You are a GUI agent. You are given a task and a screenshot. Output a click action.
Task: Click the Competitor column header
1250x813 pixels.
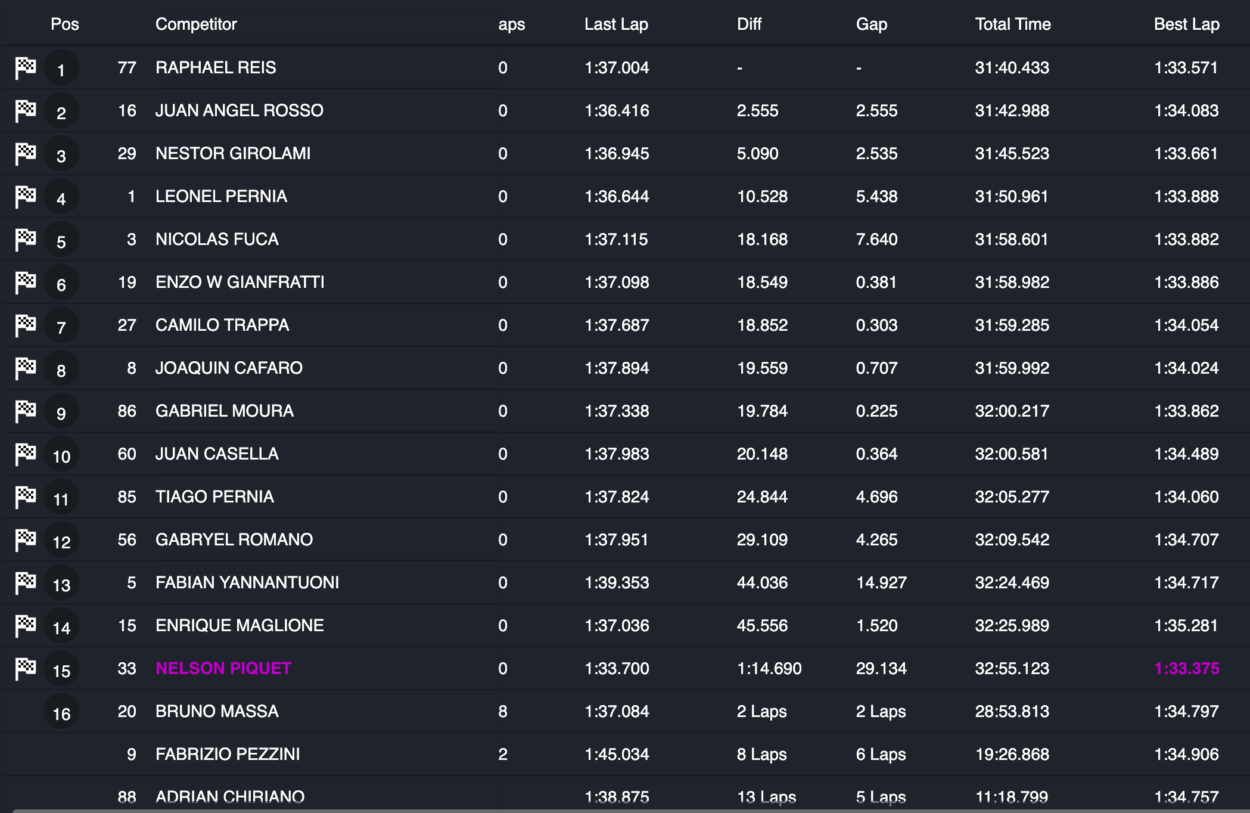196,24
